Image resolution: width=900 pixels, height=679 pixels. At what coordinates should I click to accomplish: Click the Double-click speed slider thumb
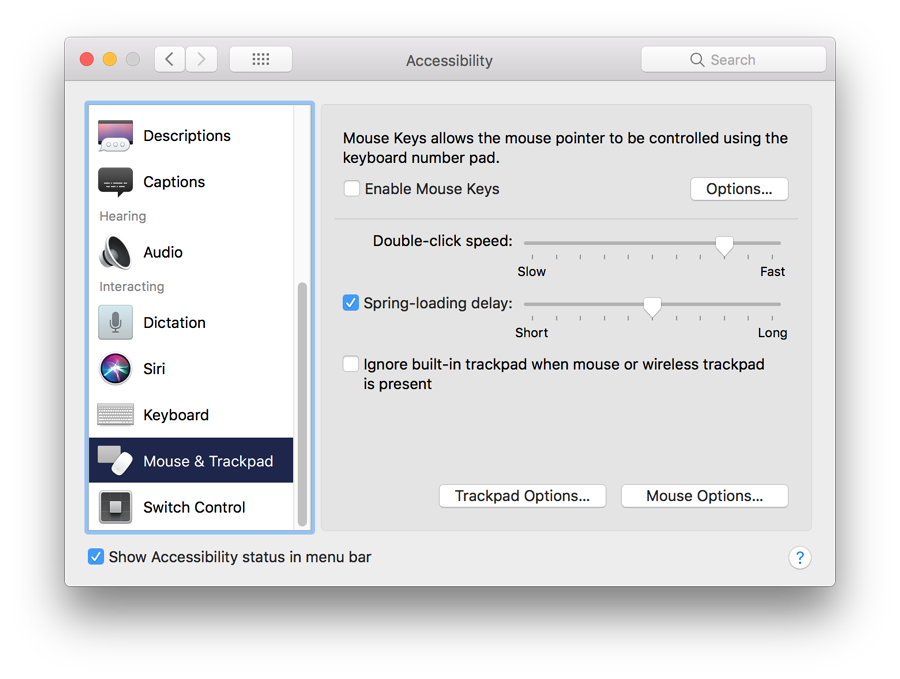(724, 246)
